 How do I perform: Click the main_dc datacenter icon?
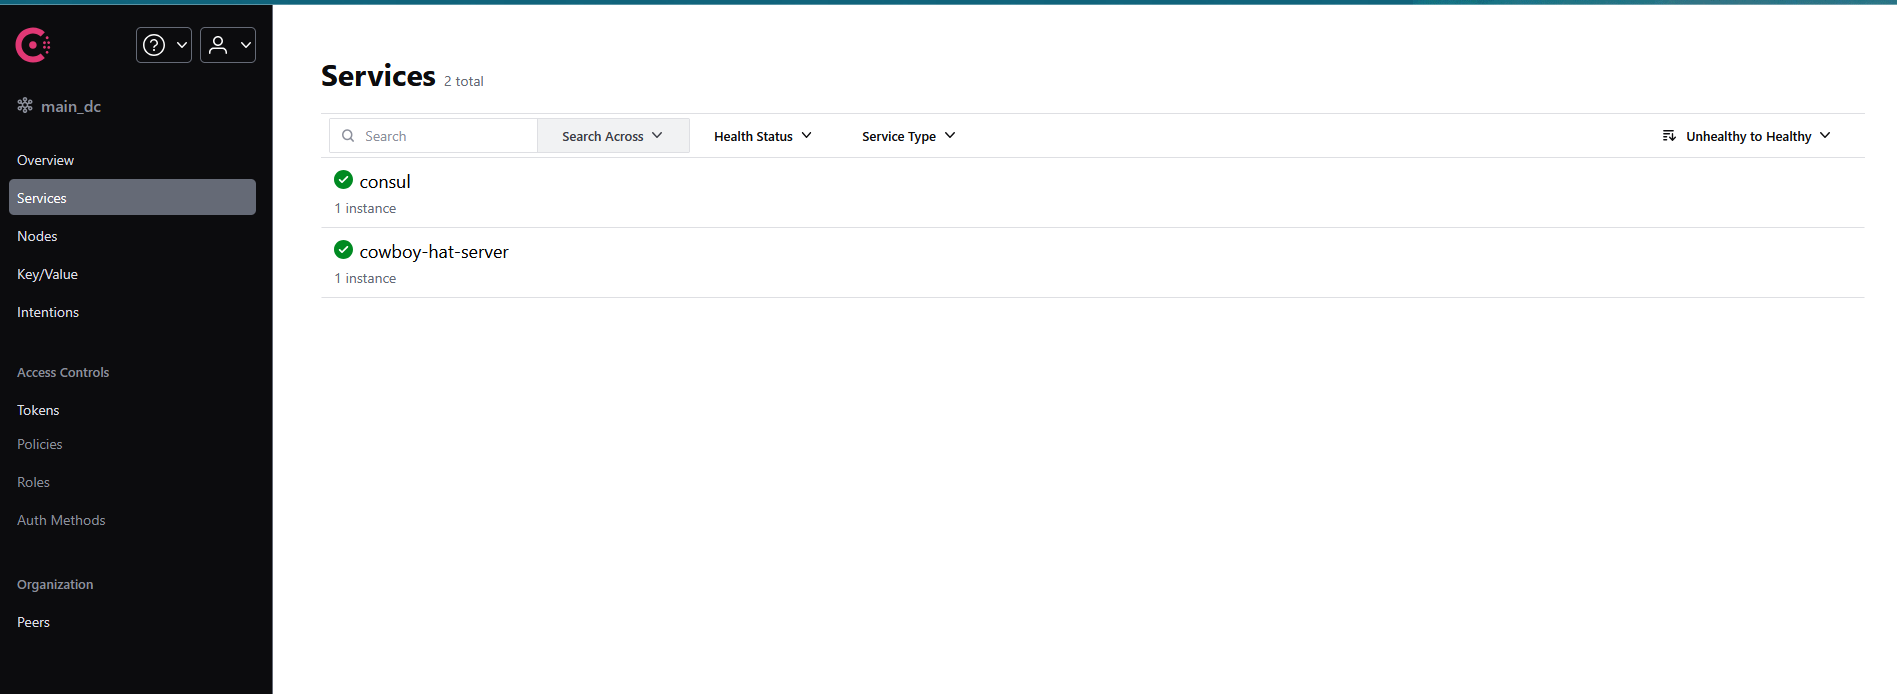(x=25, y=106)
